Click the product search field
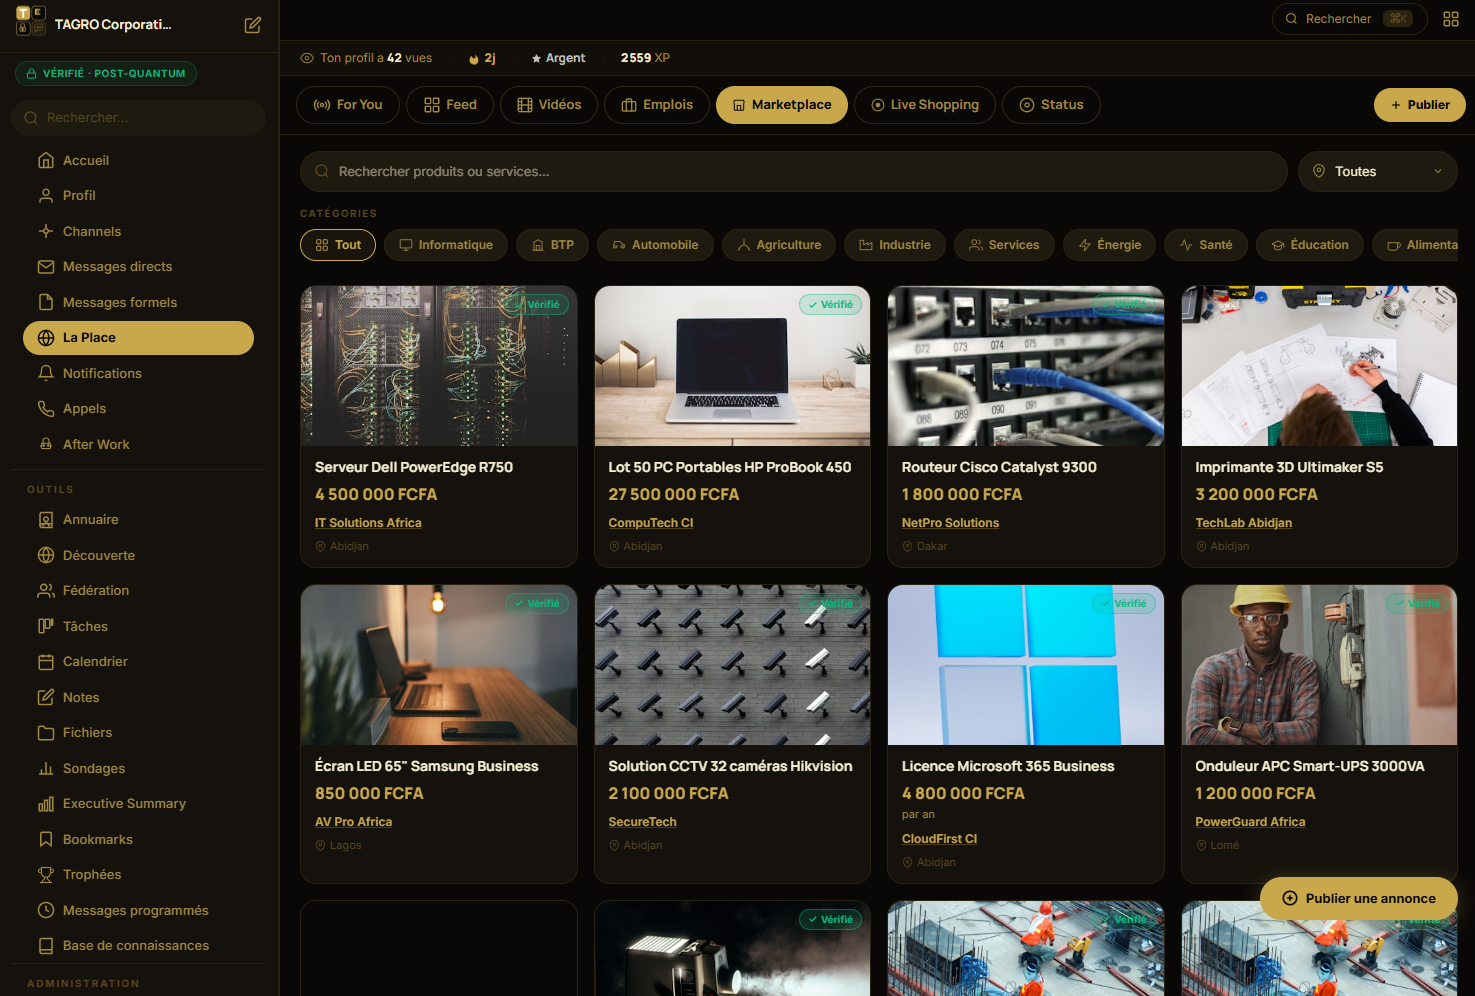Screen dimensions: 1475x996 [x=794, y=172]
